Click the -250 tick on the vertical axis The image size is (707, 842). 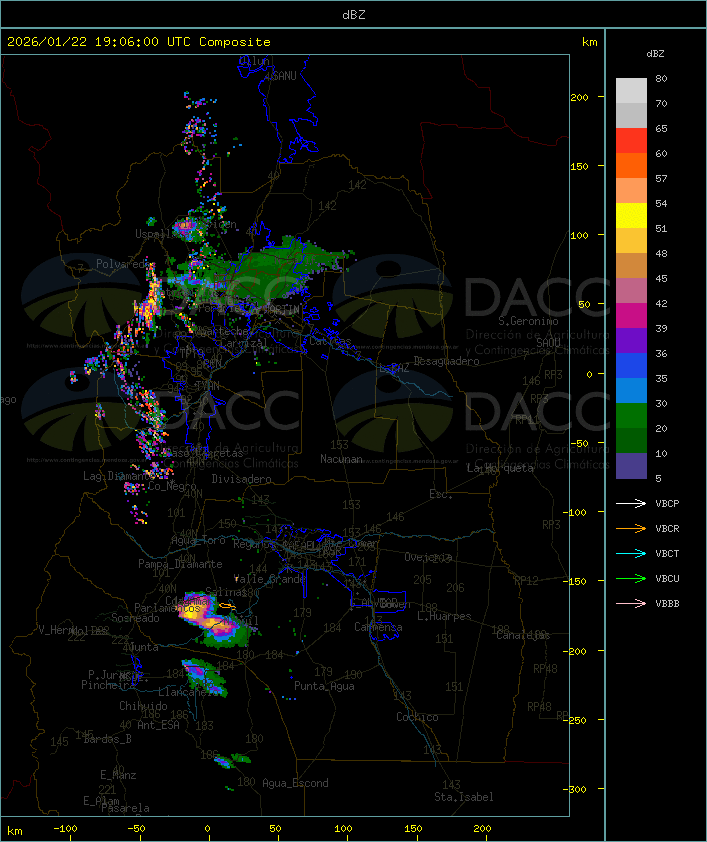(577, 720)
